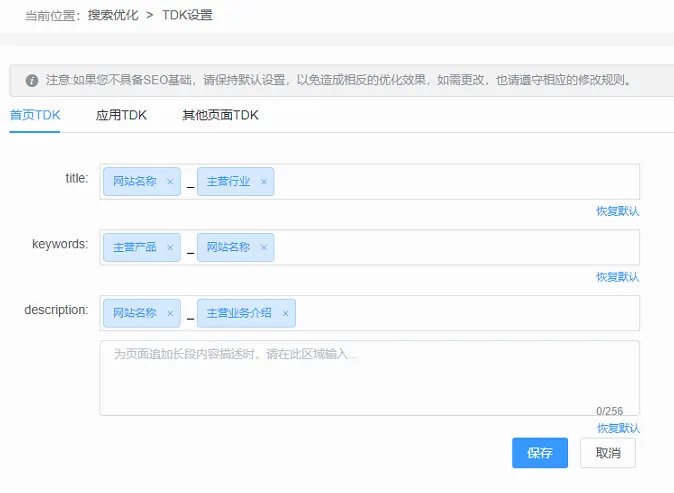Cancel with the 取消 button

point(608,453)
